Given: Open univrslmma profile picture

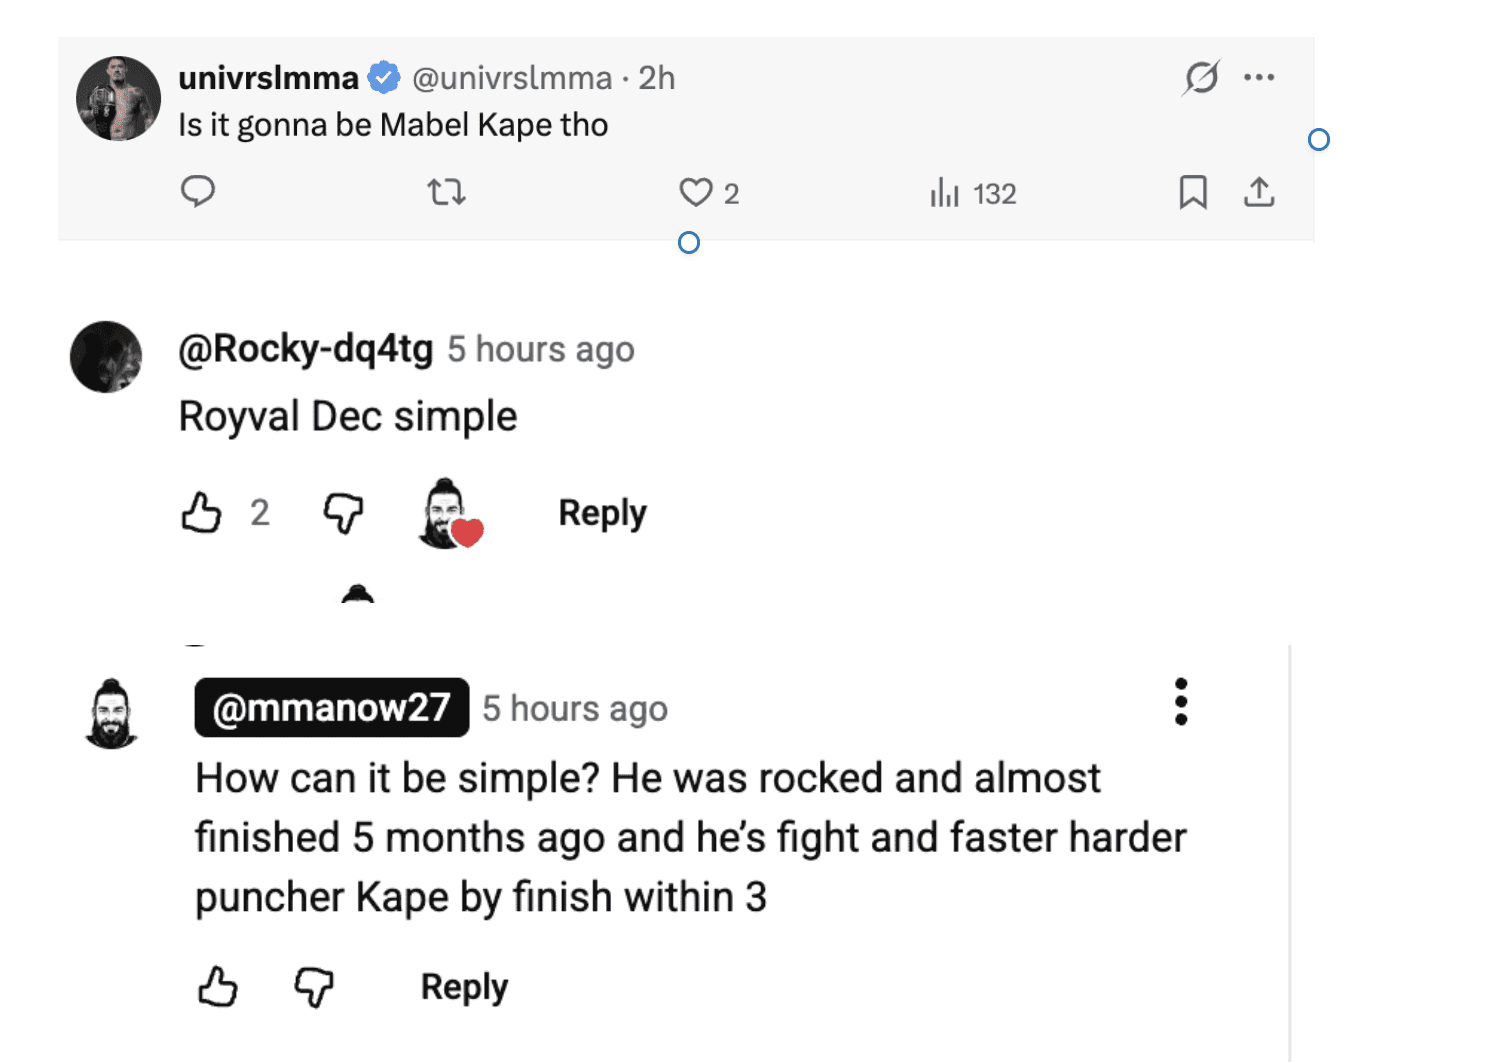Looking at the screenshot, I should [119, 98].
